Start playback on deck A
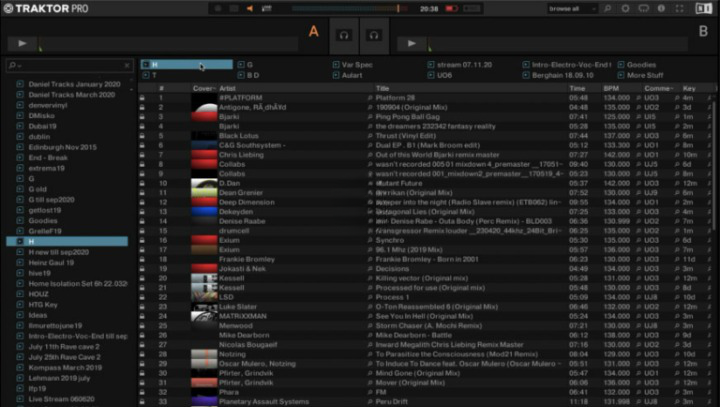The height and width of the screenshot is (407, 720). [22, 44]
